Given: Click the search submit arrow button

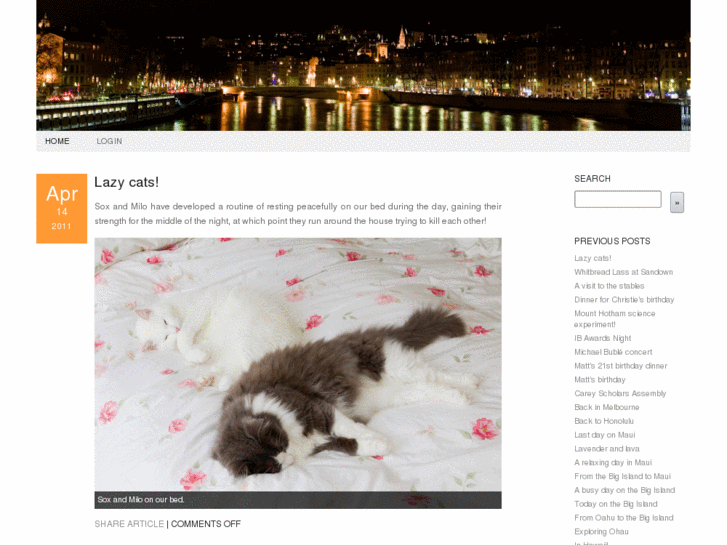Looking at the screenshot, I should click(676, 203).
